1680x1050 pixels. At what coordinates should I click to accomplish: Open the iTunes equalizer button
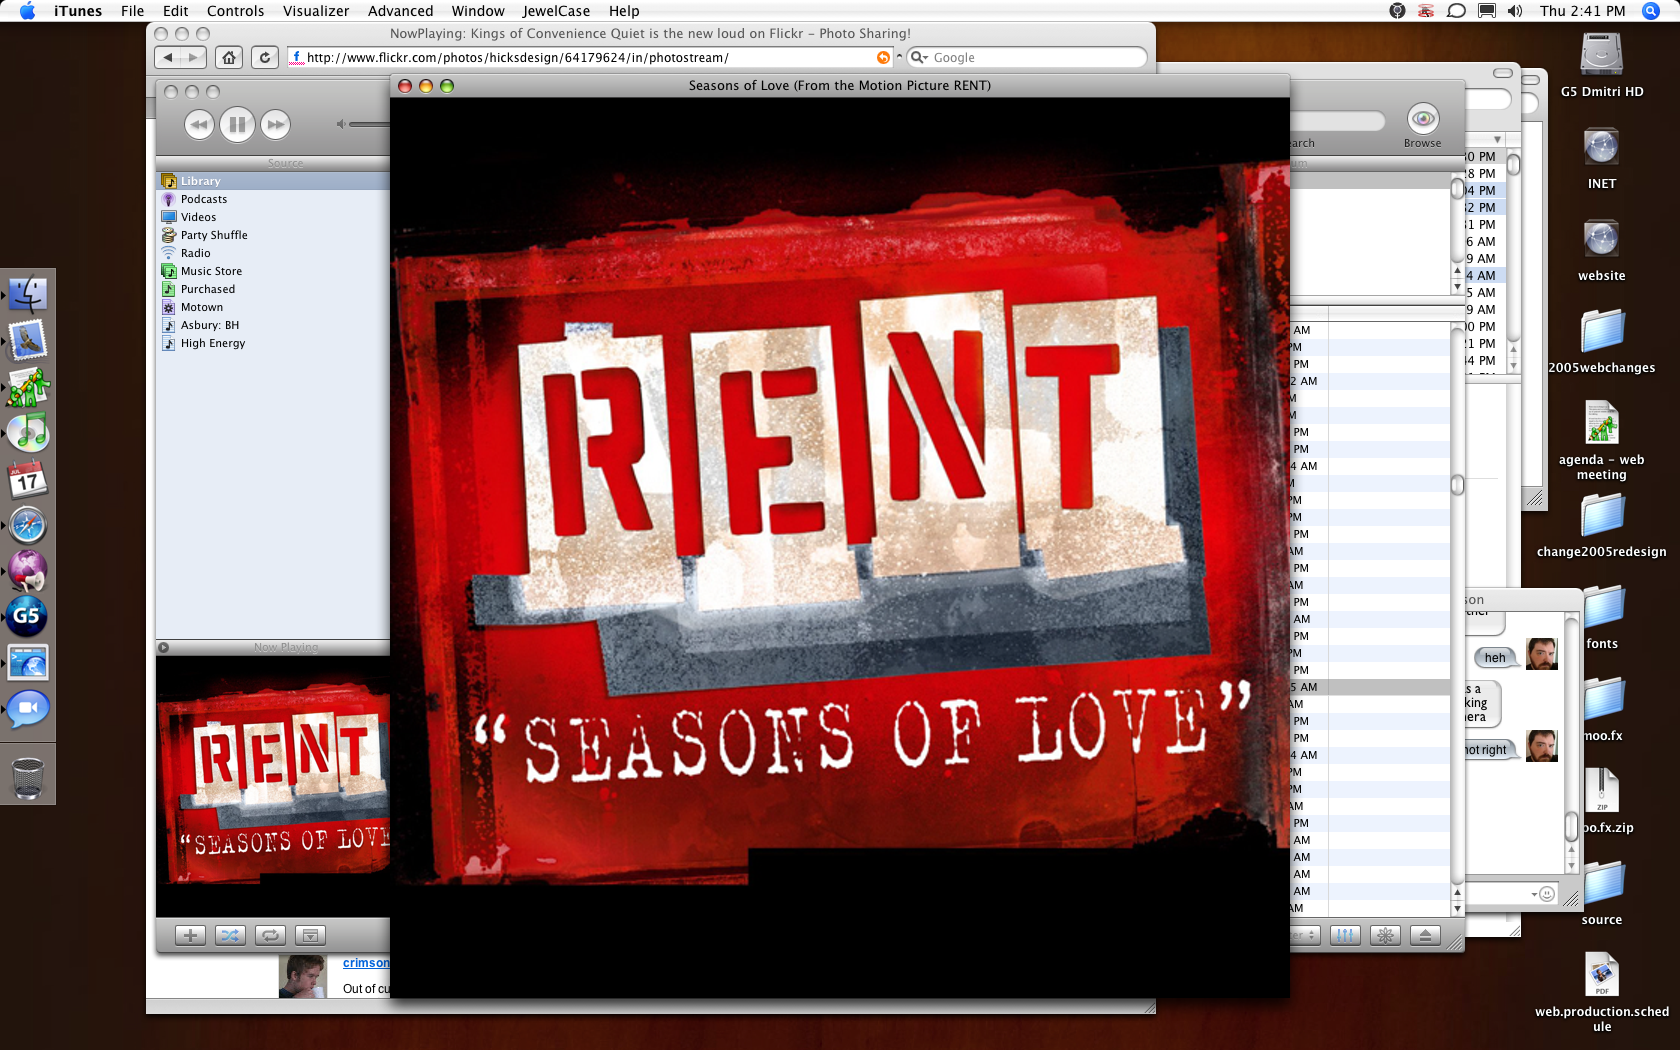pos(1345,935)
